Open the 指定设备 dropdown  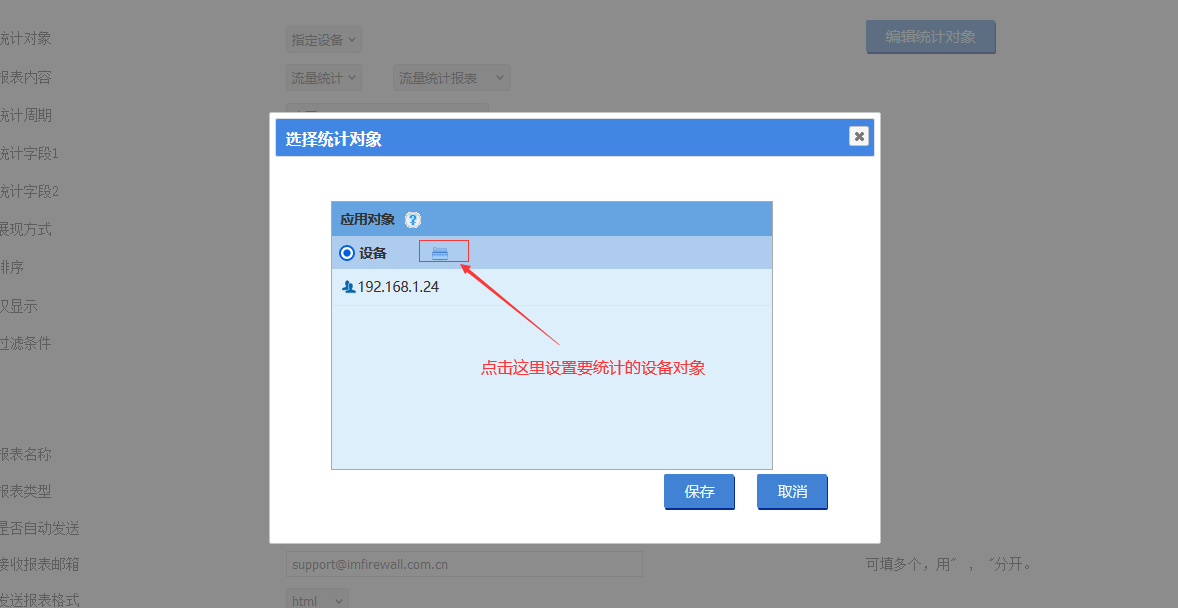(x=323, y=40)
